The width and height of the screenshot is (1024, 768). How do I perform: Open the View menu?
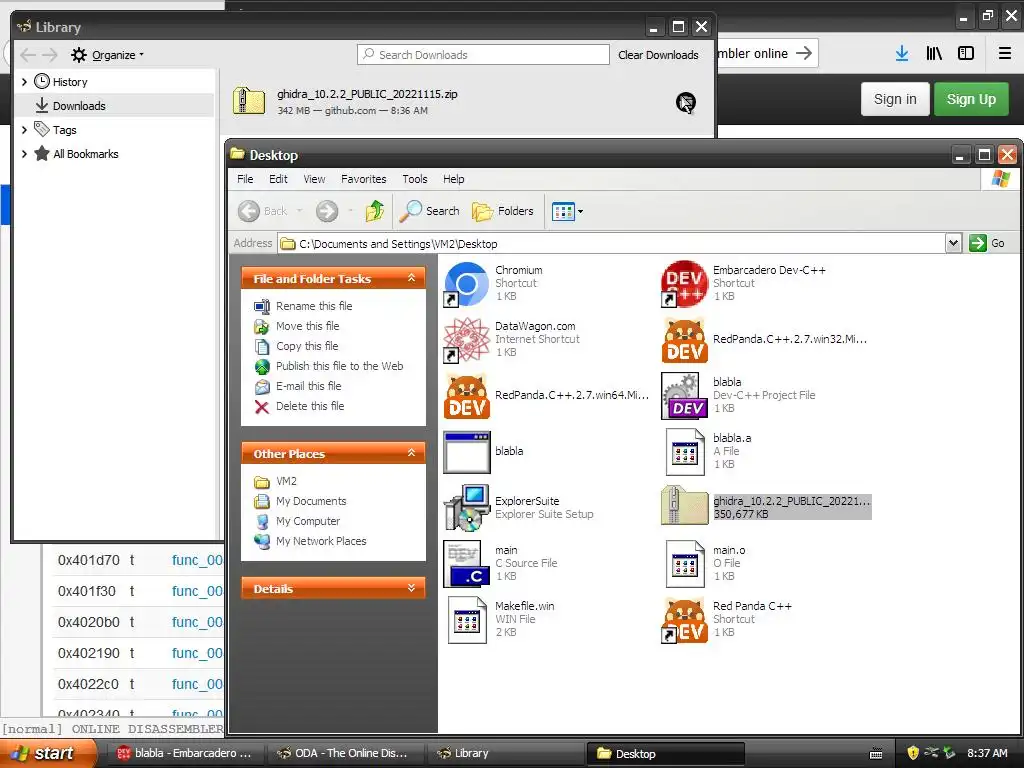(314, 179)
